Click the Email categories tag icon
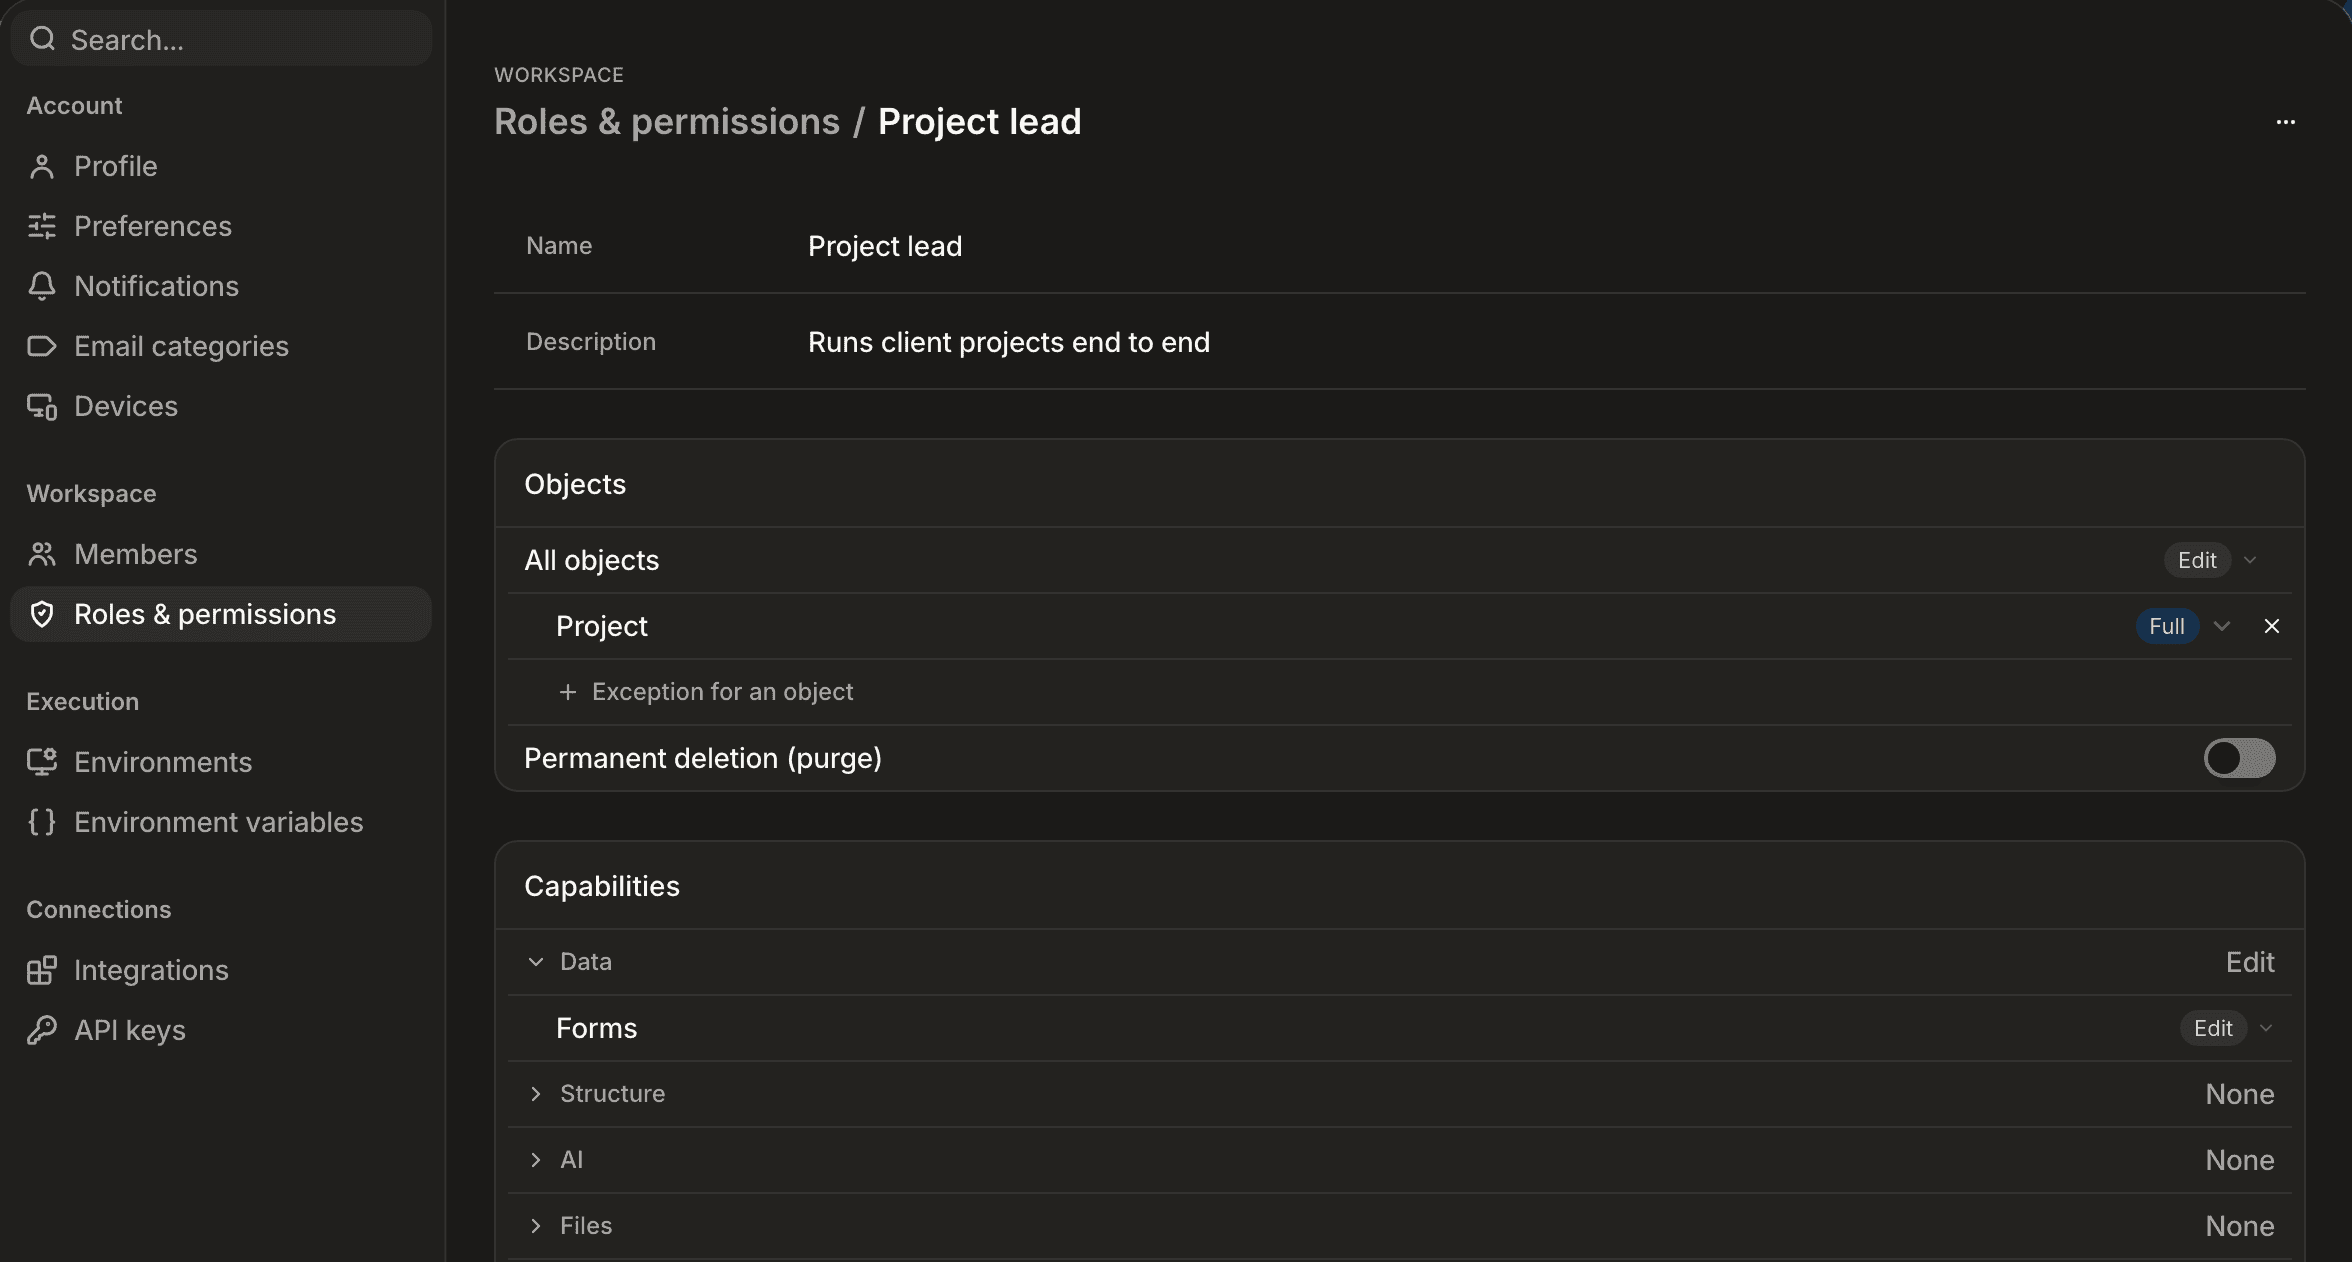Viewport: 2352px width, 1262px height. [x=42, y=346]
